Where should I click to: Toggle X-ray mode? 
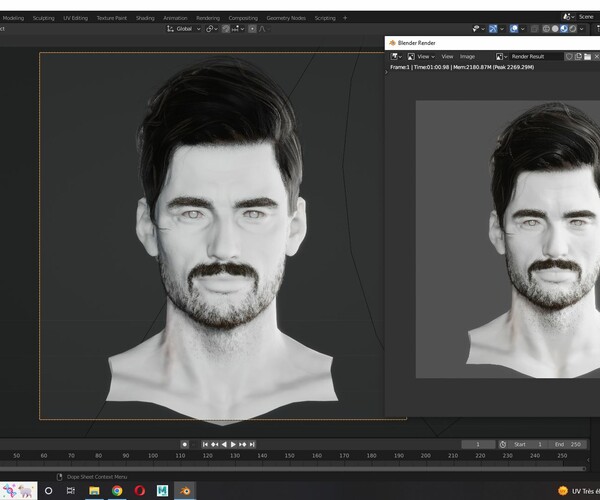535,29
